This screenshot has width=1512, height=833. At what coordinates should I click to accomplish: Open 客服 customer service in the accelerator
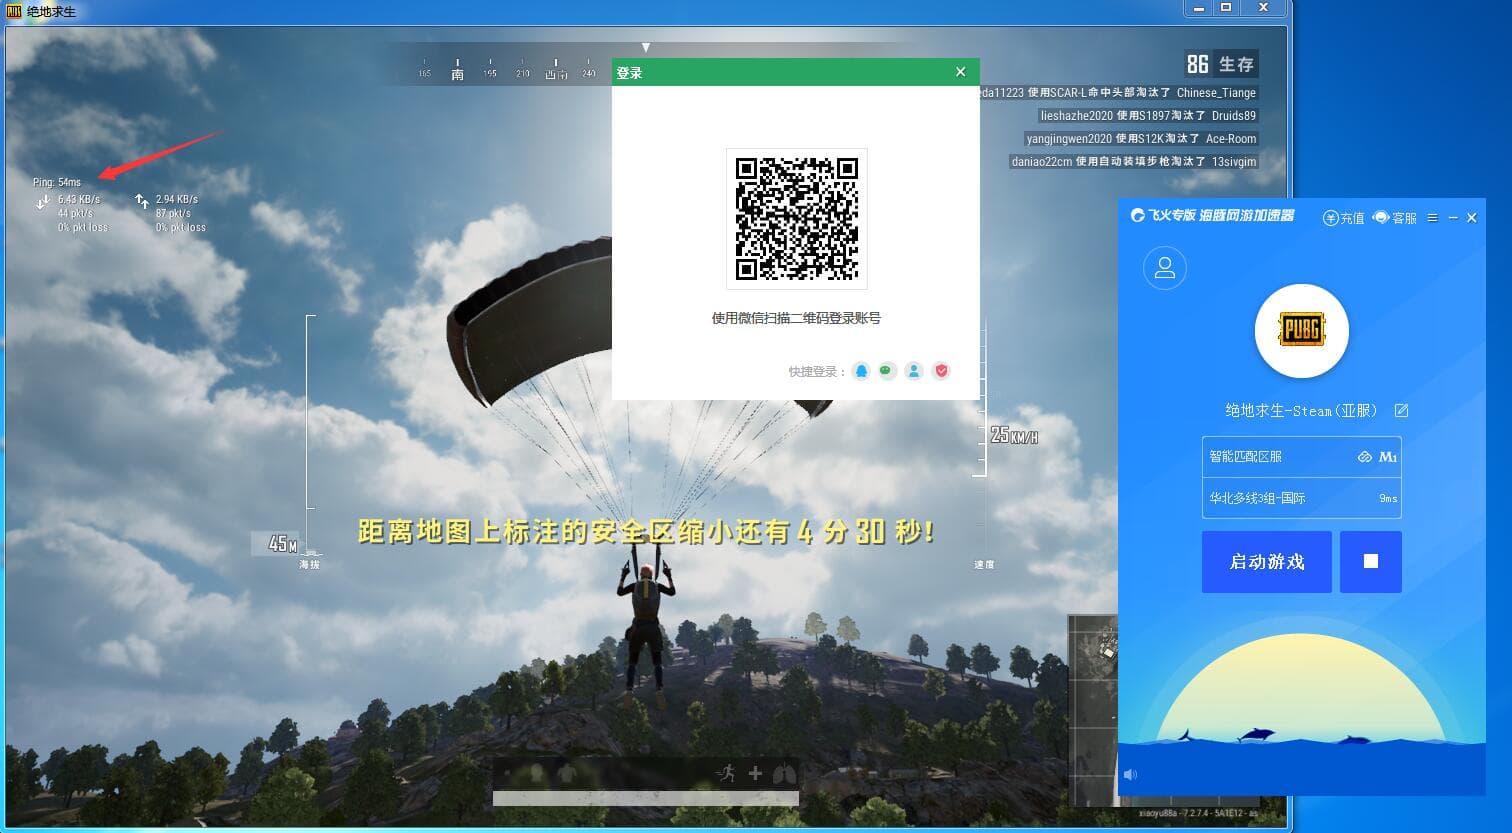[x=1395, y=217]
